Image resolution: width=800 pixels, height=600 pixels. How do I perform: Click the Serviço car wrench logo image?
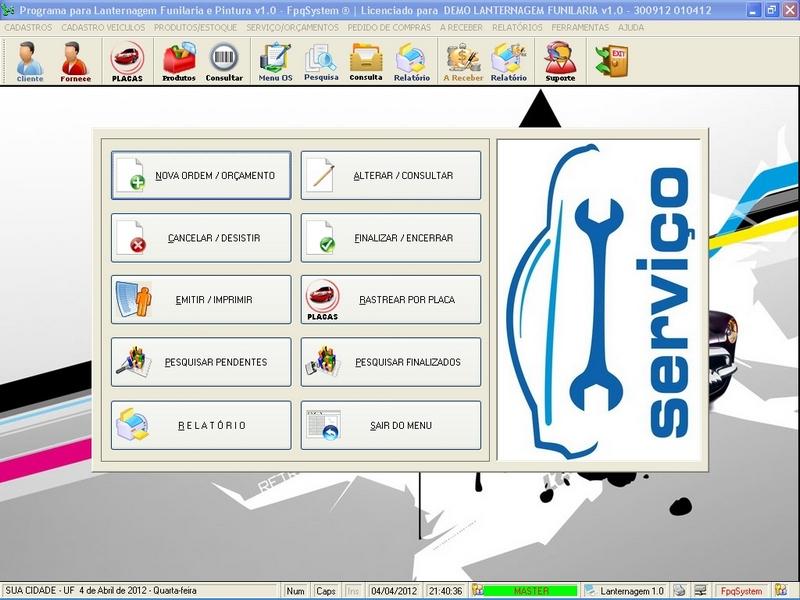pos(599,301)
